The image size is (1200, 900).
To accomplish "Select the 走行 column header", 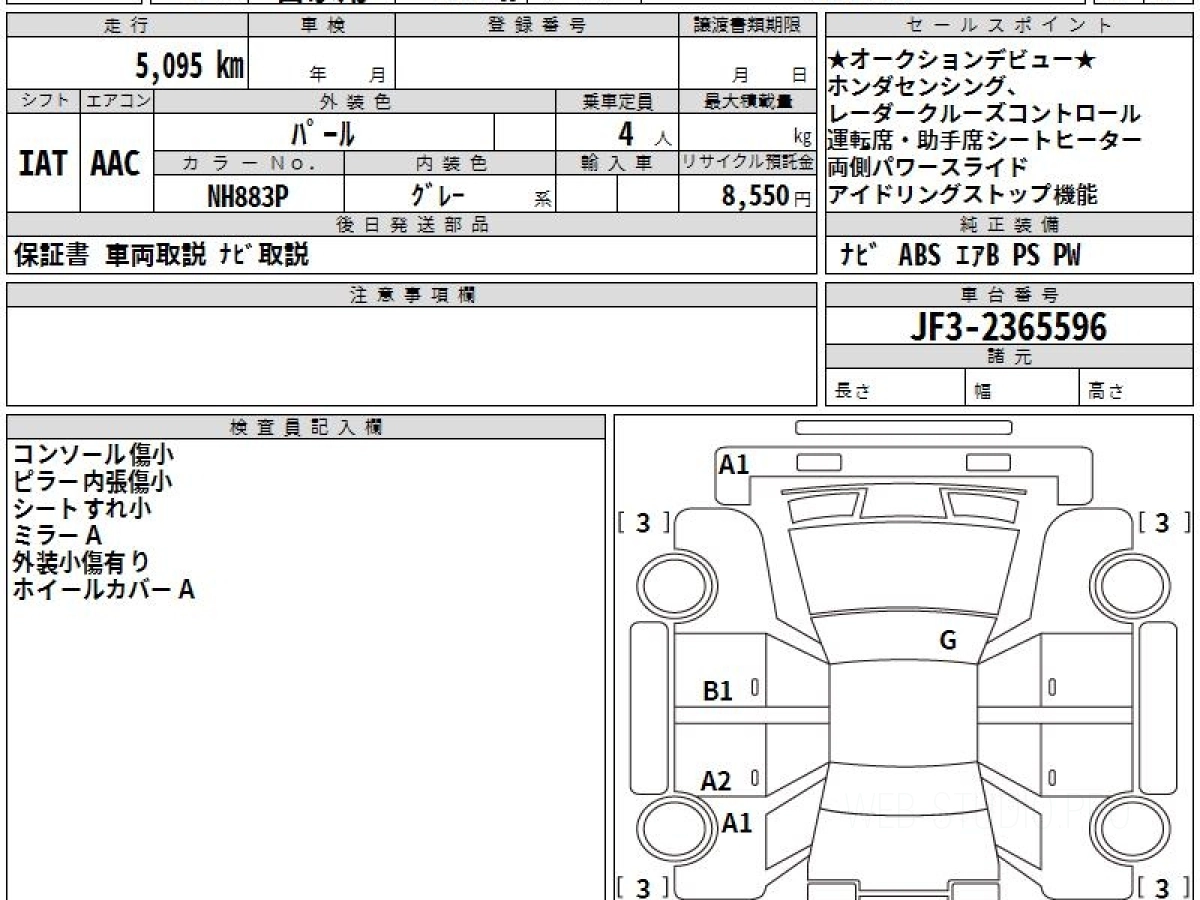I will (127, 26).
